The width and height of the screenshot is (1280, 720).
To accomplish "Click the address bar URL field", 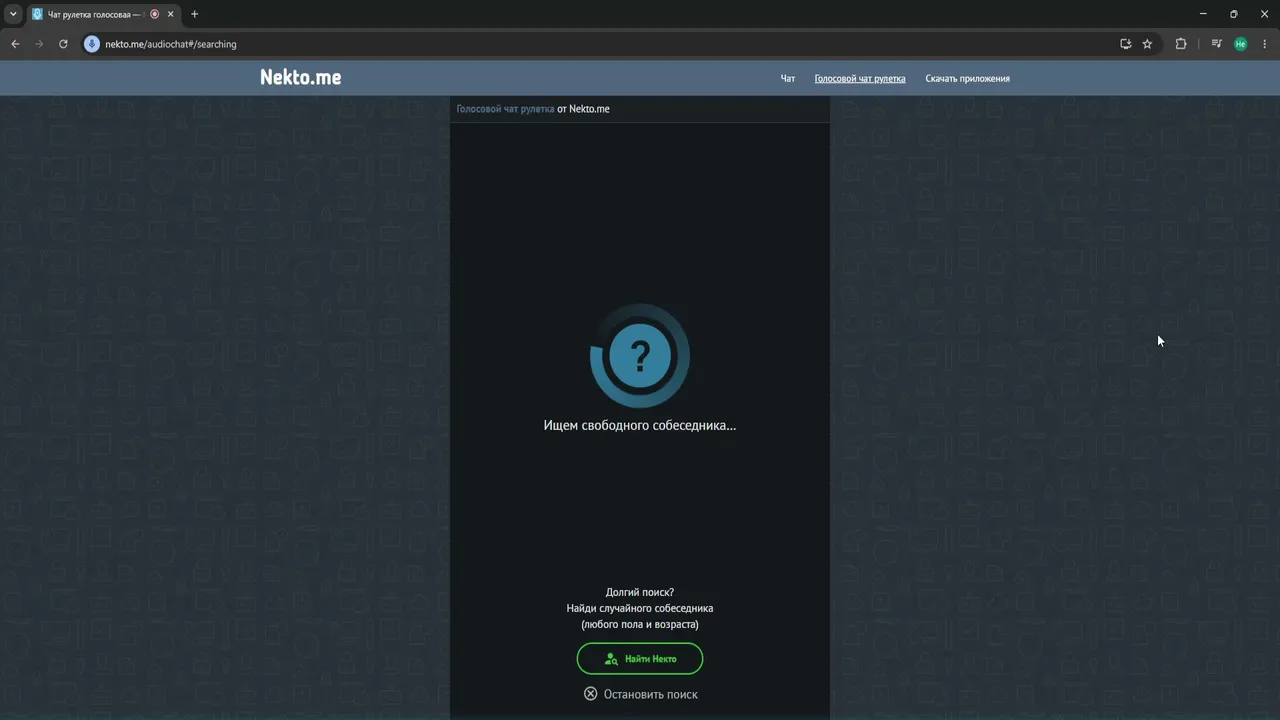I will point(600,44).
